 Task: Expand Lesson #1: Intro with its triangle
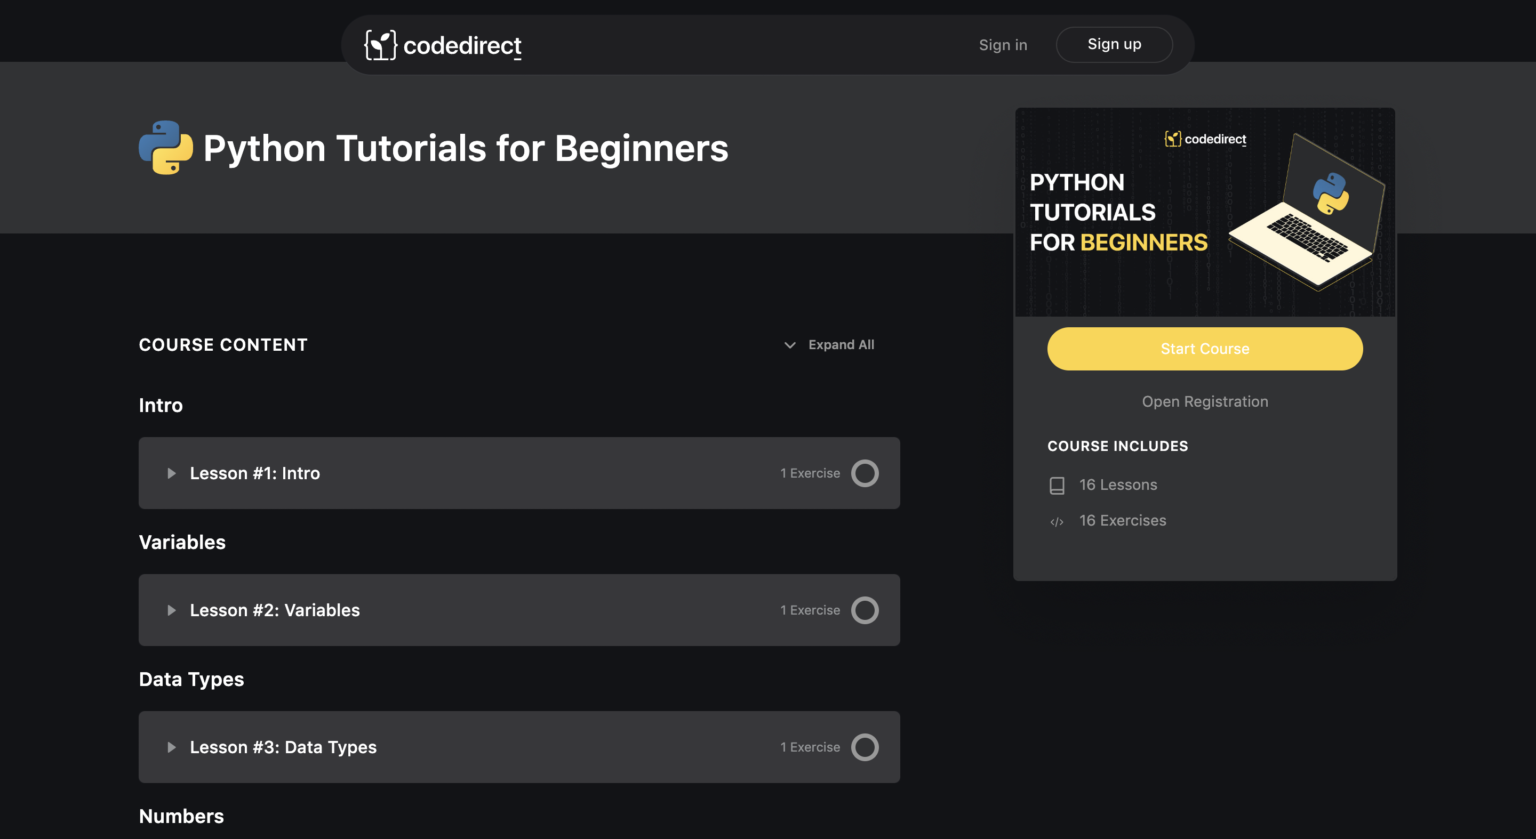(x=171, y=474)
